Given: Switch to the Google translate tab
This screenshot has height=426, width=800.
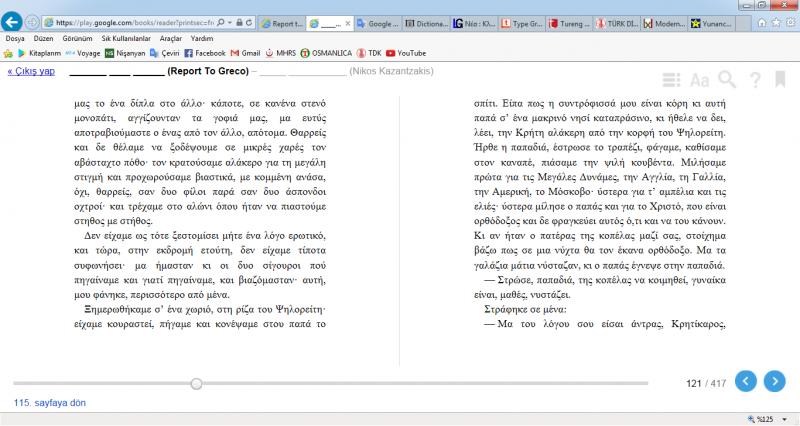Looking at the screenshot, I should pos(378,23).
